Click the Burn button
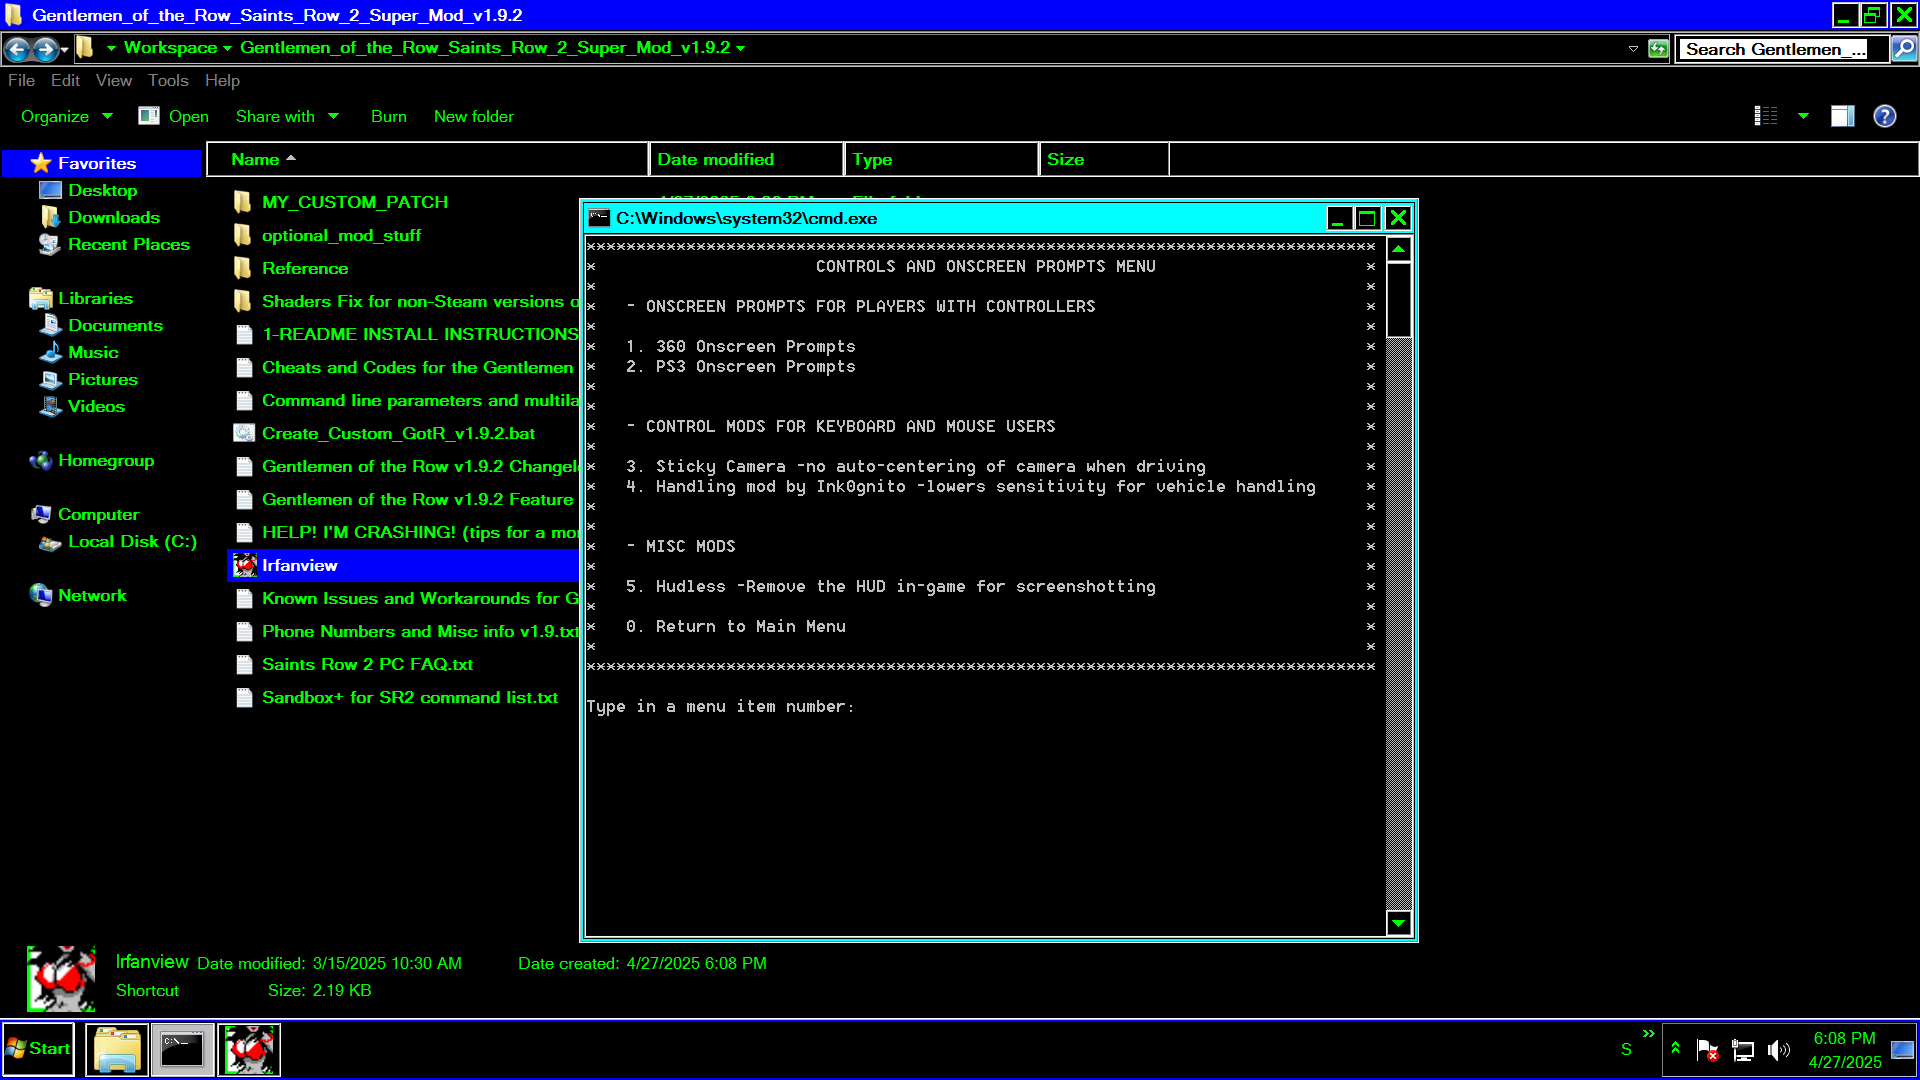Viewport: 1920px width, 1080px height. (389, 117)
